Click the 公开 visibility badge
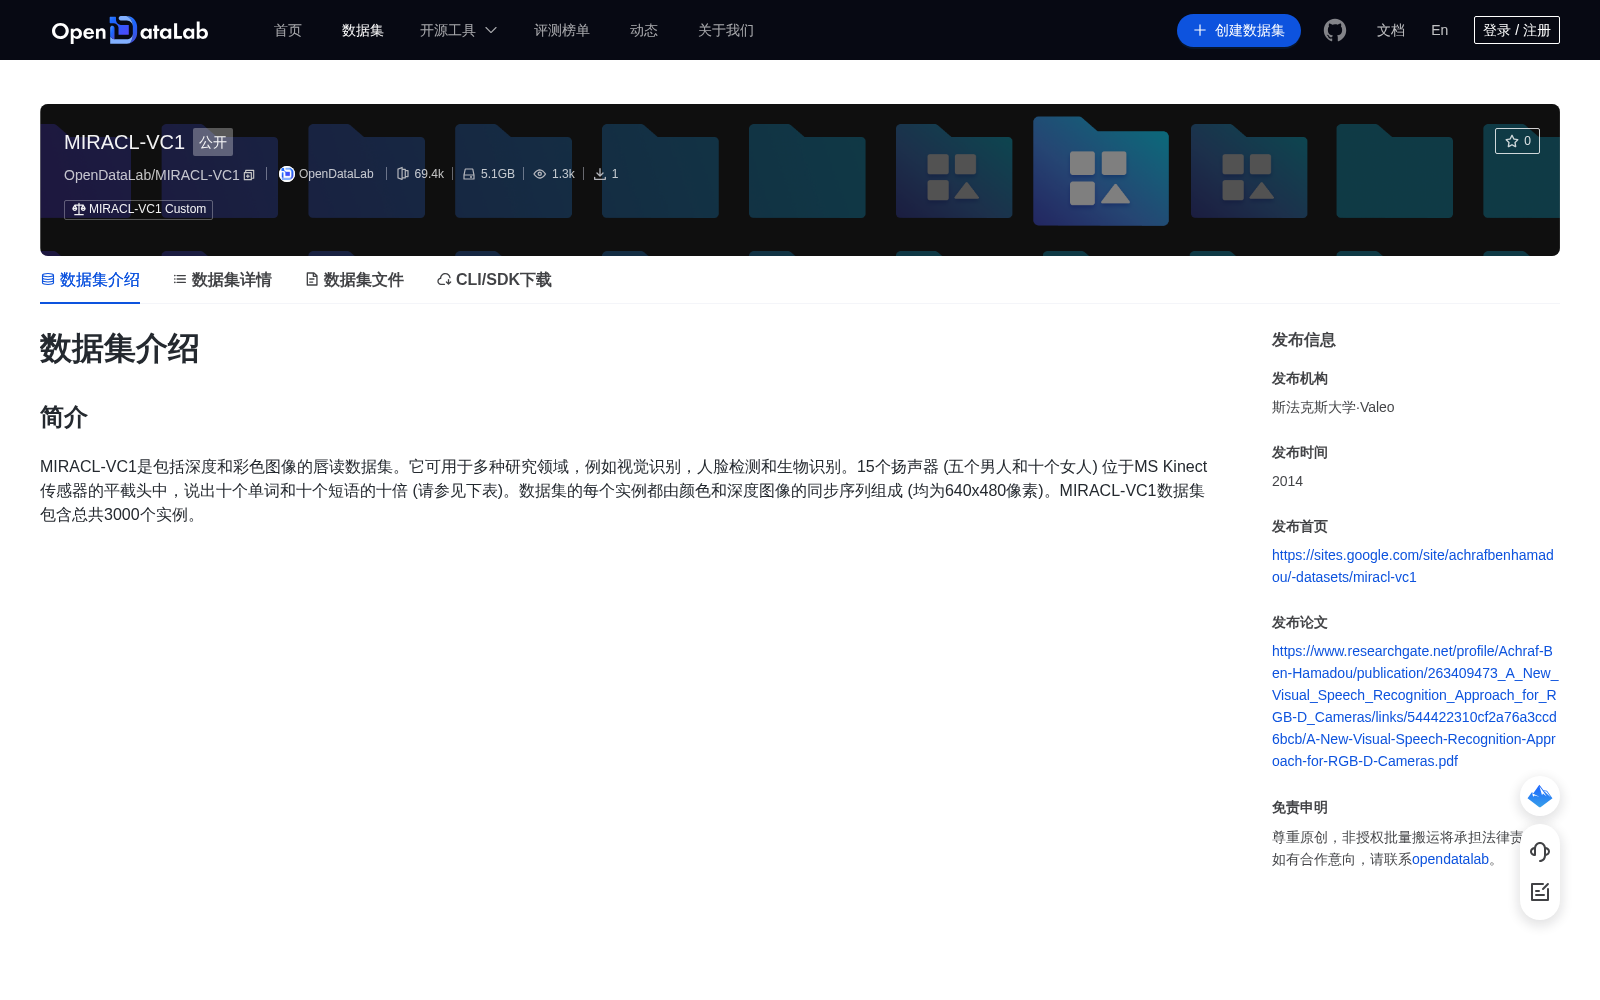The image size is (1600, 1000). tap(213, 142)
